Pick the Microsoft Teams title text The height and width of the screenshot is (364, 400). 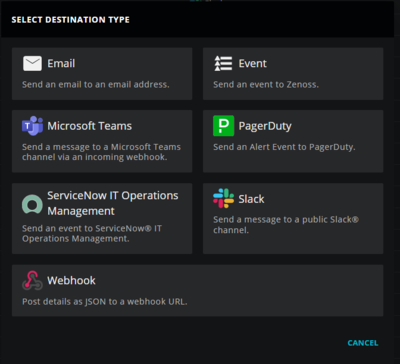(89, 126)
